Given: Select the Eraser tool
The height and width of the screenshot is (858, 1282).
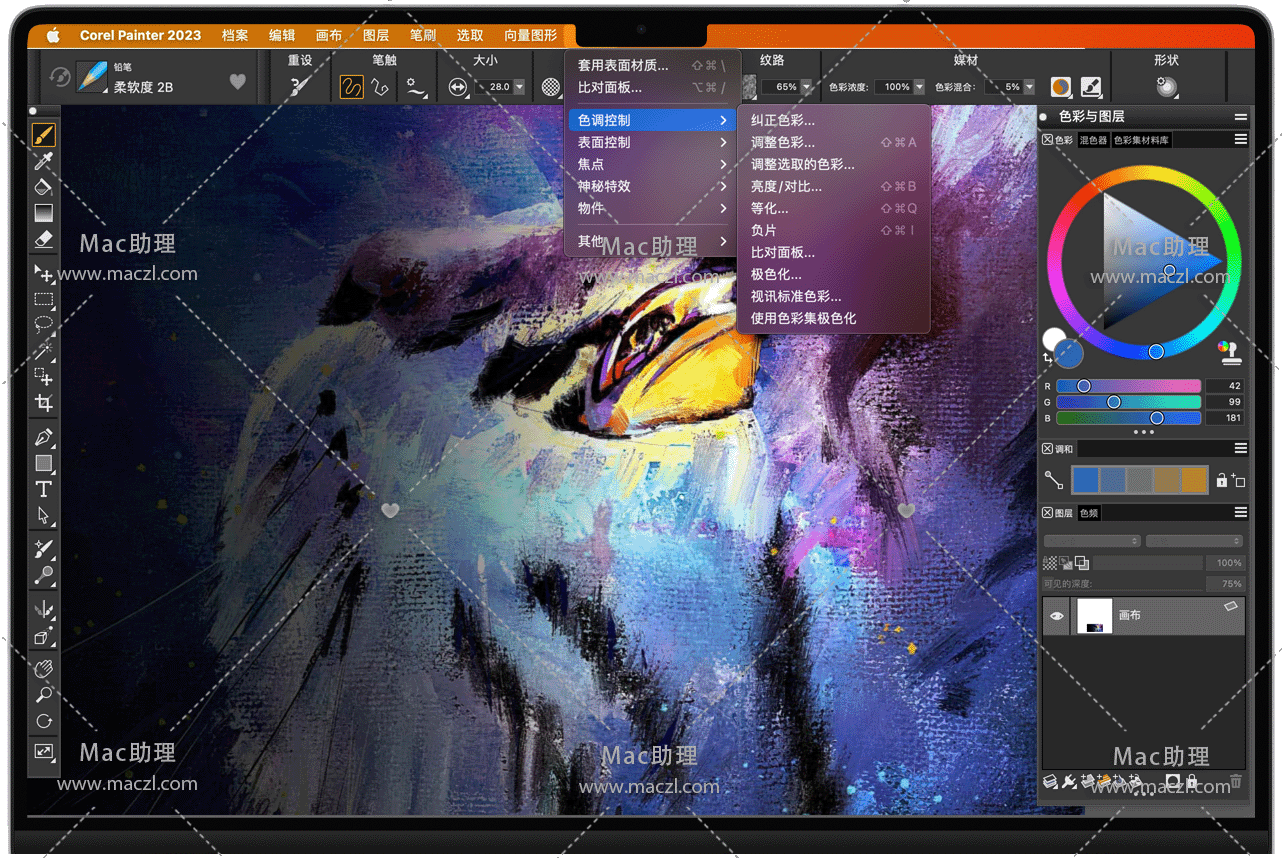Looking at the screenshot, I should pyautogui.click(x=43, y=239).
